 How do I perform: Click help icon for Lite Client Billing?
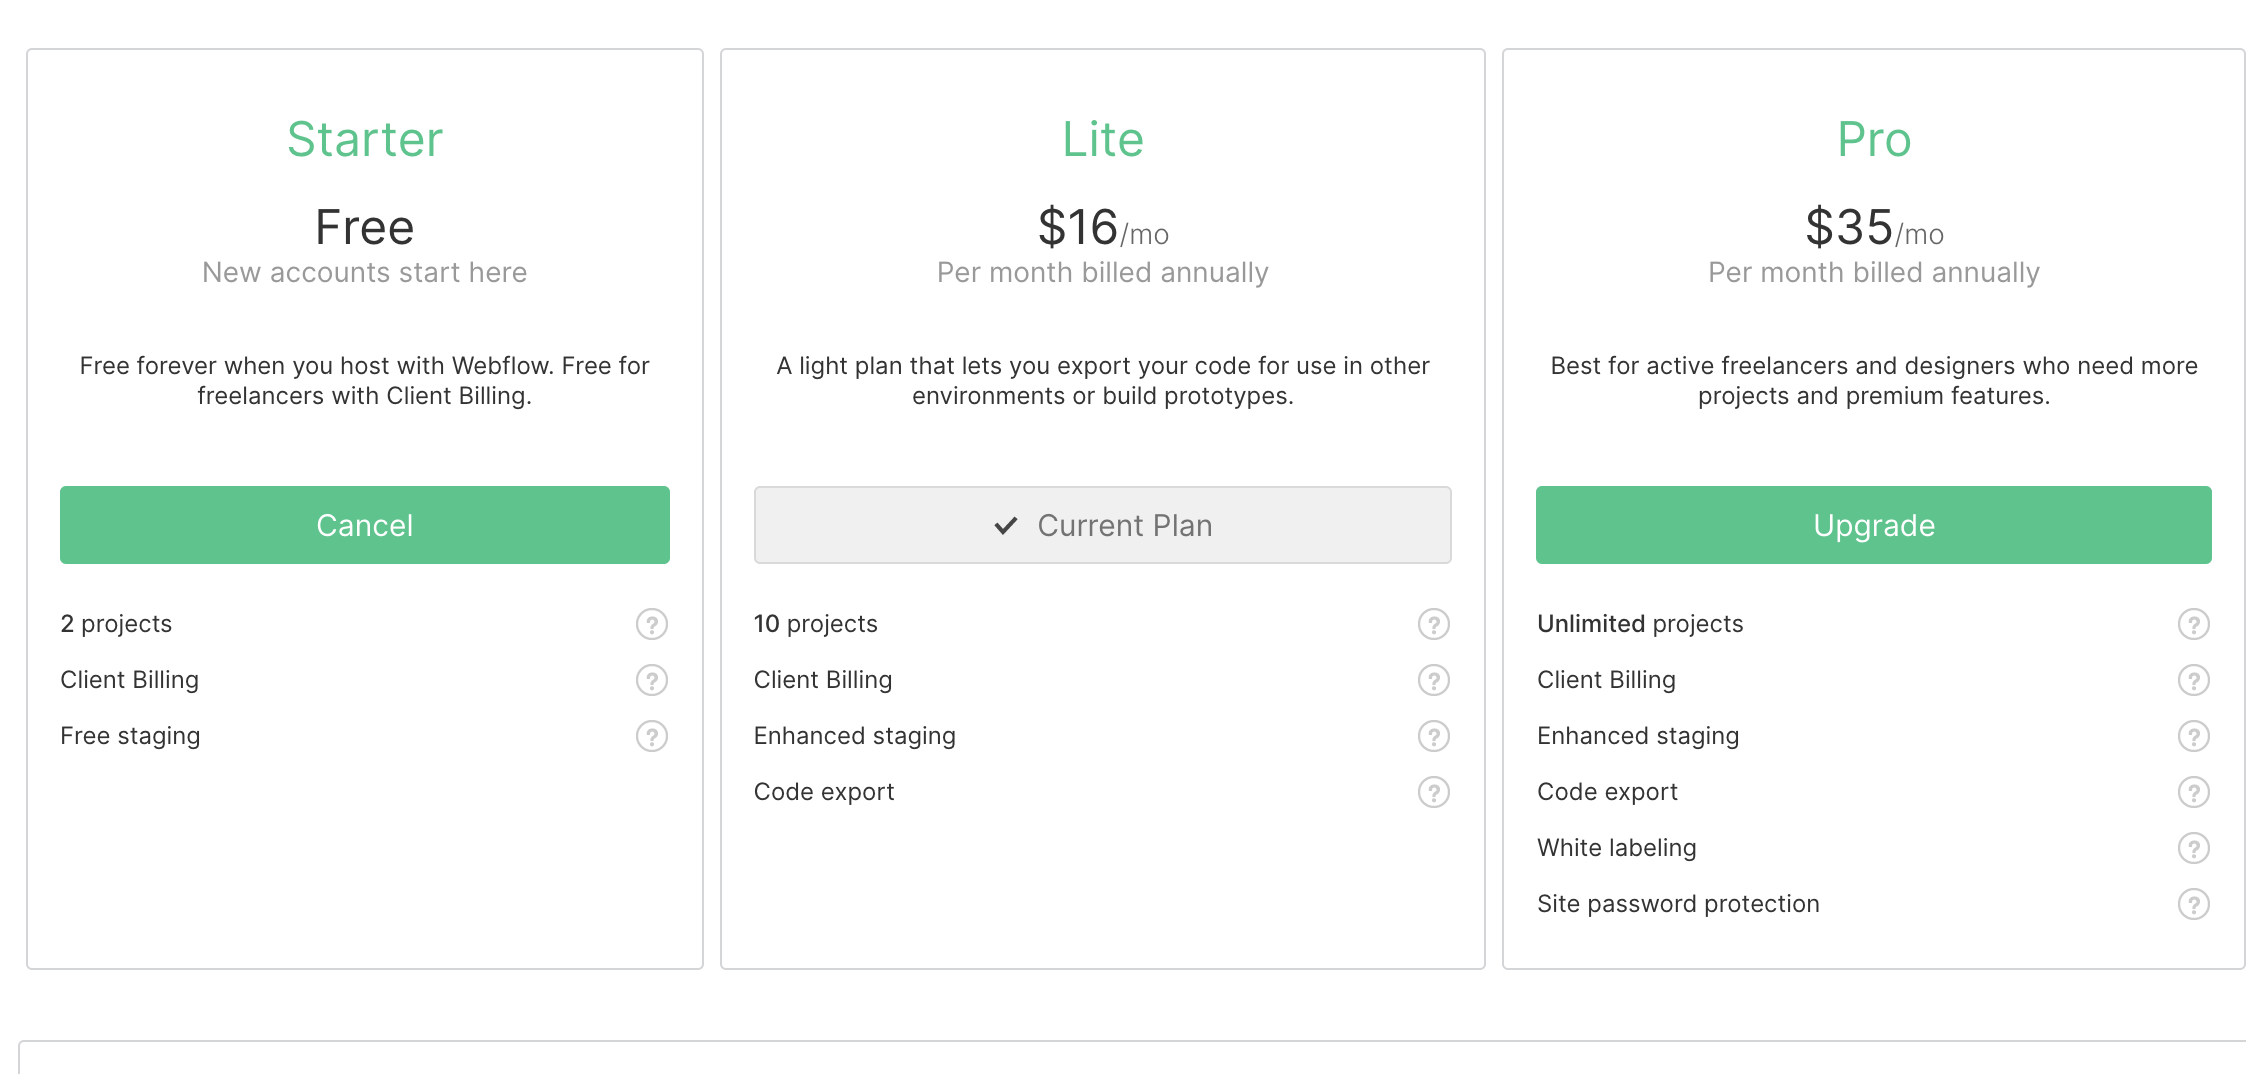tap(1434, 680)
